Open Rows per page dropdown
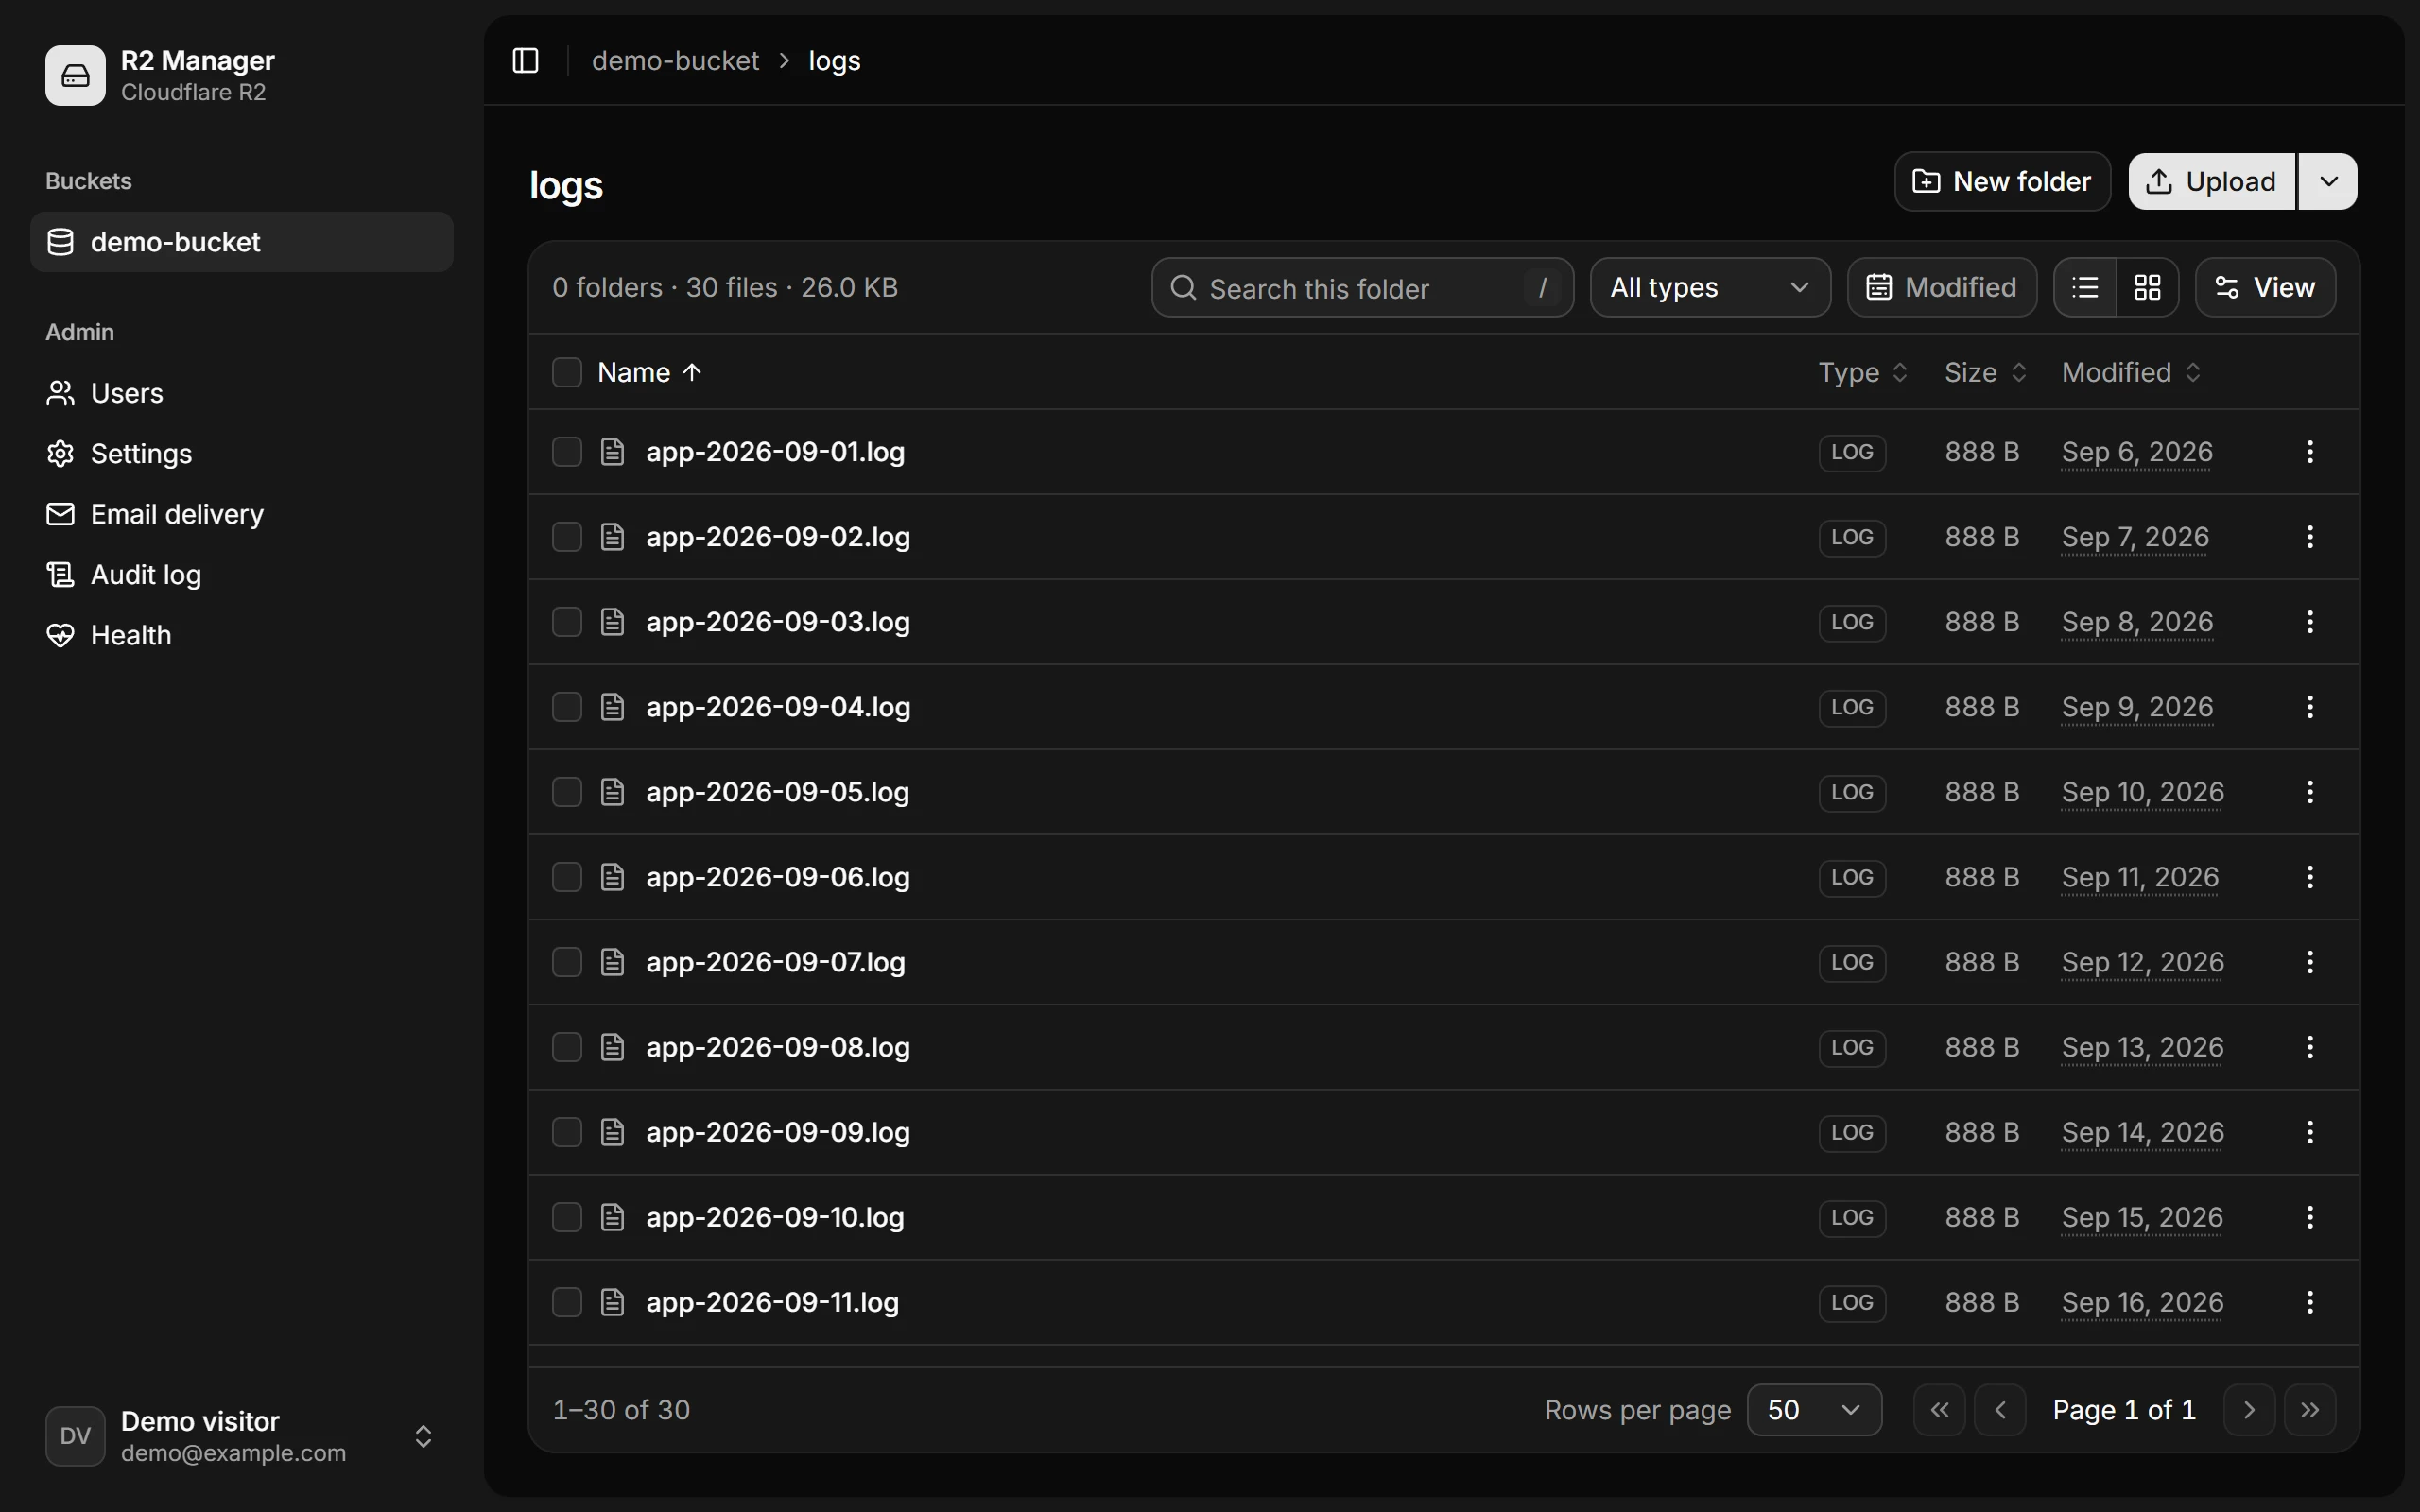 pos(1814,1410)
